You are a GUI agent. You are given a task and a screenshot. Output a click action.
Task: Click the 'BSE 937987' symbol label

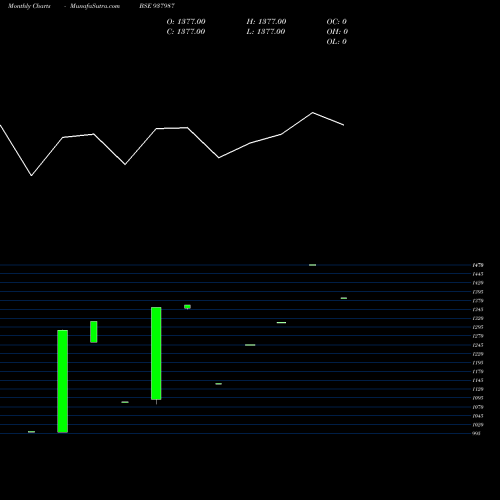(157, 6)
